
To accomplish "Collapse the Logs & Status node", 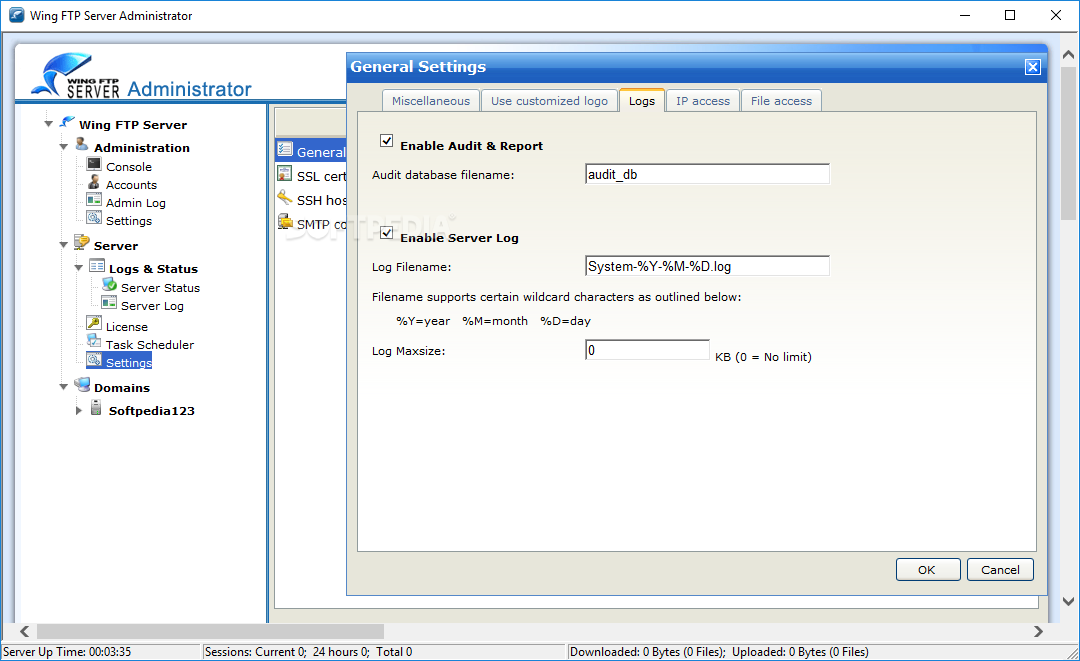I will click(79, 268).
